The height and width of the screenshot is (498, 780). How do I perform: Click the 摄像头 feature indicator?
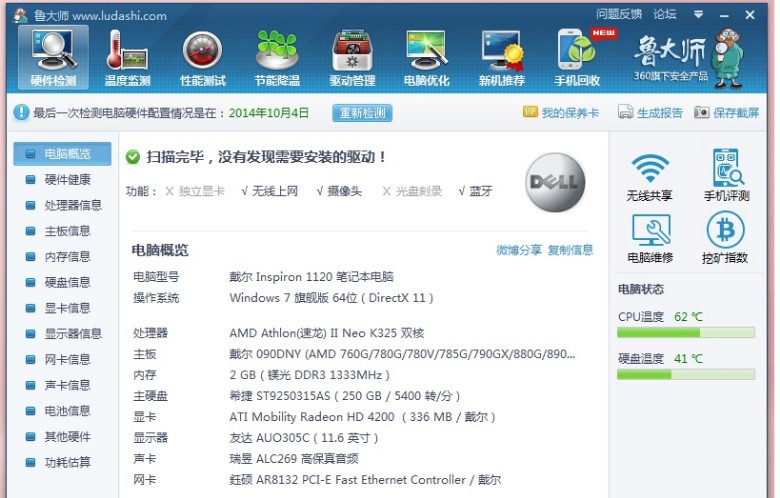tap(339, 191)
